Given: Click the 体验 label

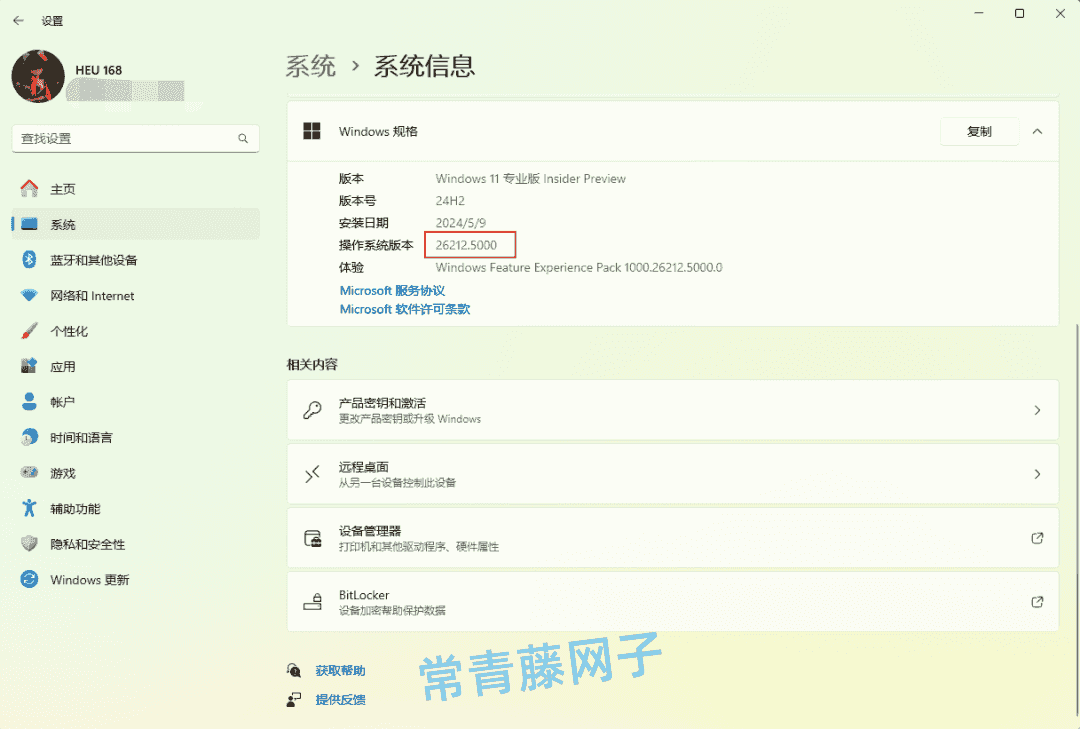Looking at the screenshot, I should pos(351,267).
